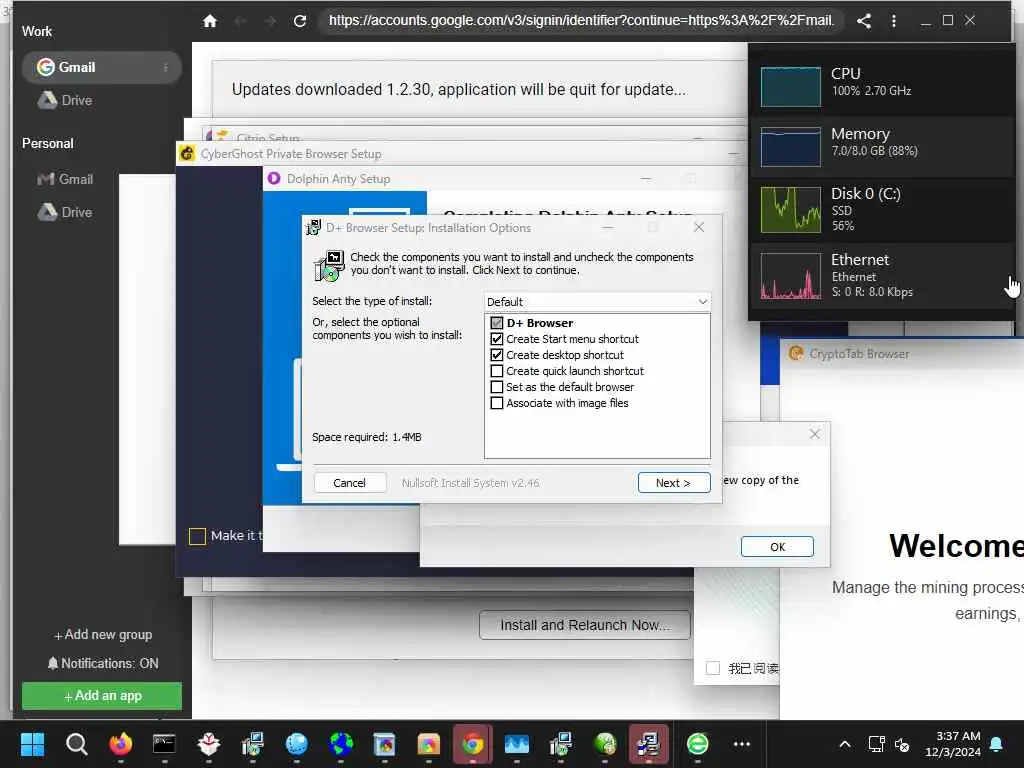This screenshot has width=1024, height=768.
Task: Check Create quick launch shortcut
Action: tap(497, 371)
